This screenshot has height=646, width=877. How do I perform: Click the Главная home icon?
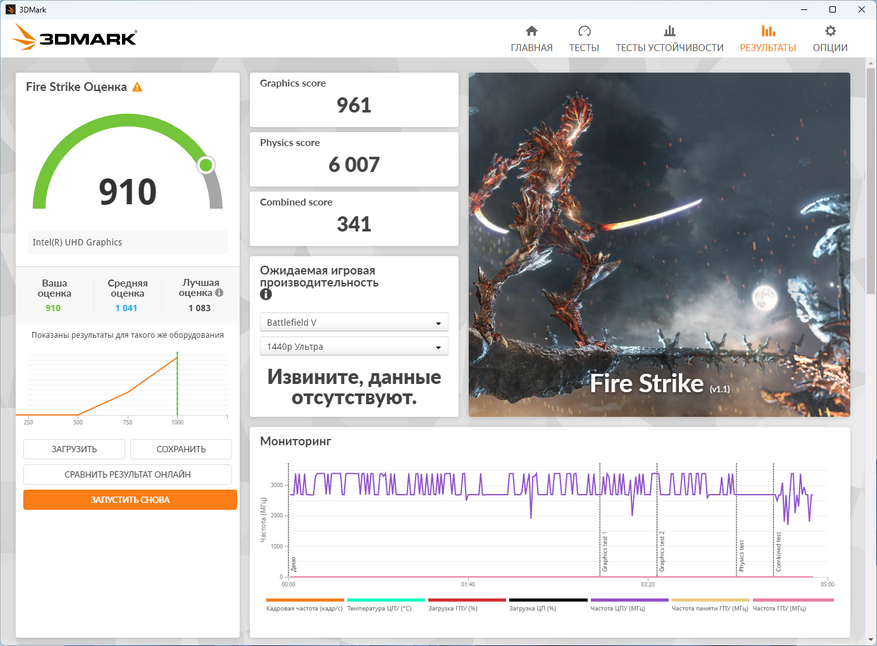point(531,31)
